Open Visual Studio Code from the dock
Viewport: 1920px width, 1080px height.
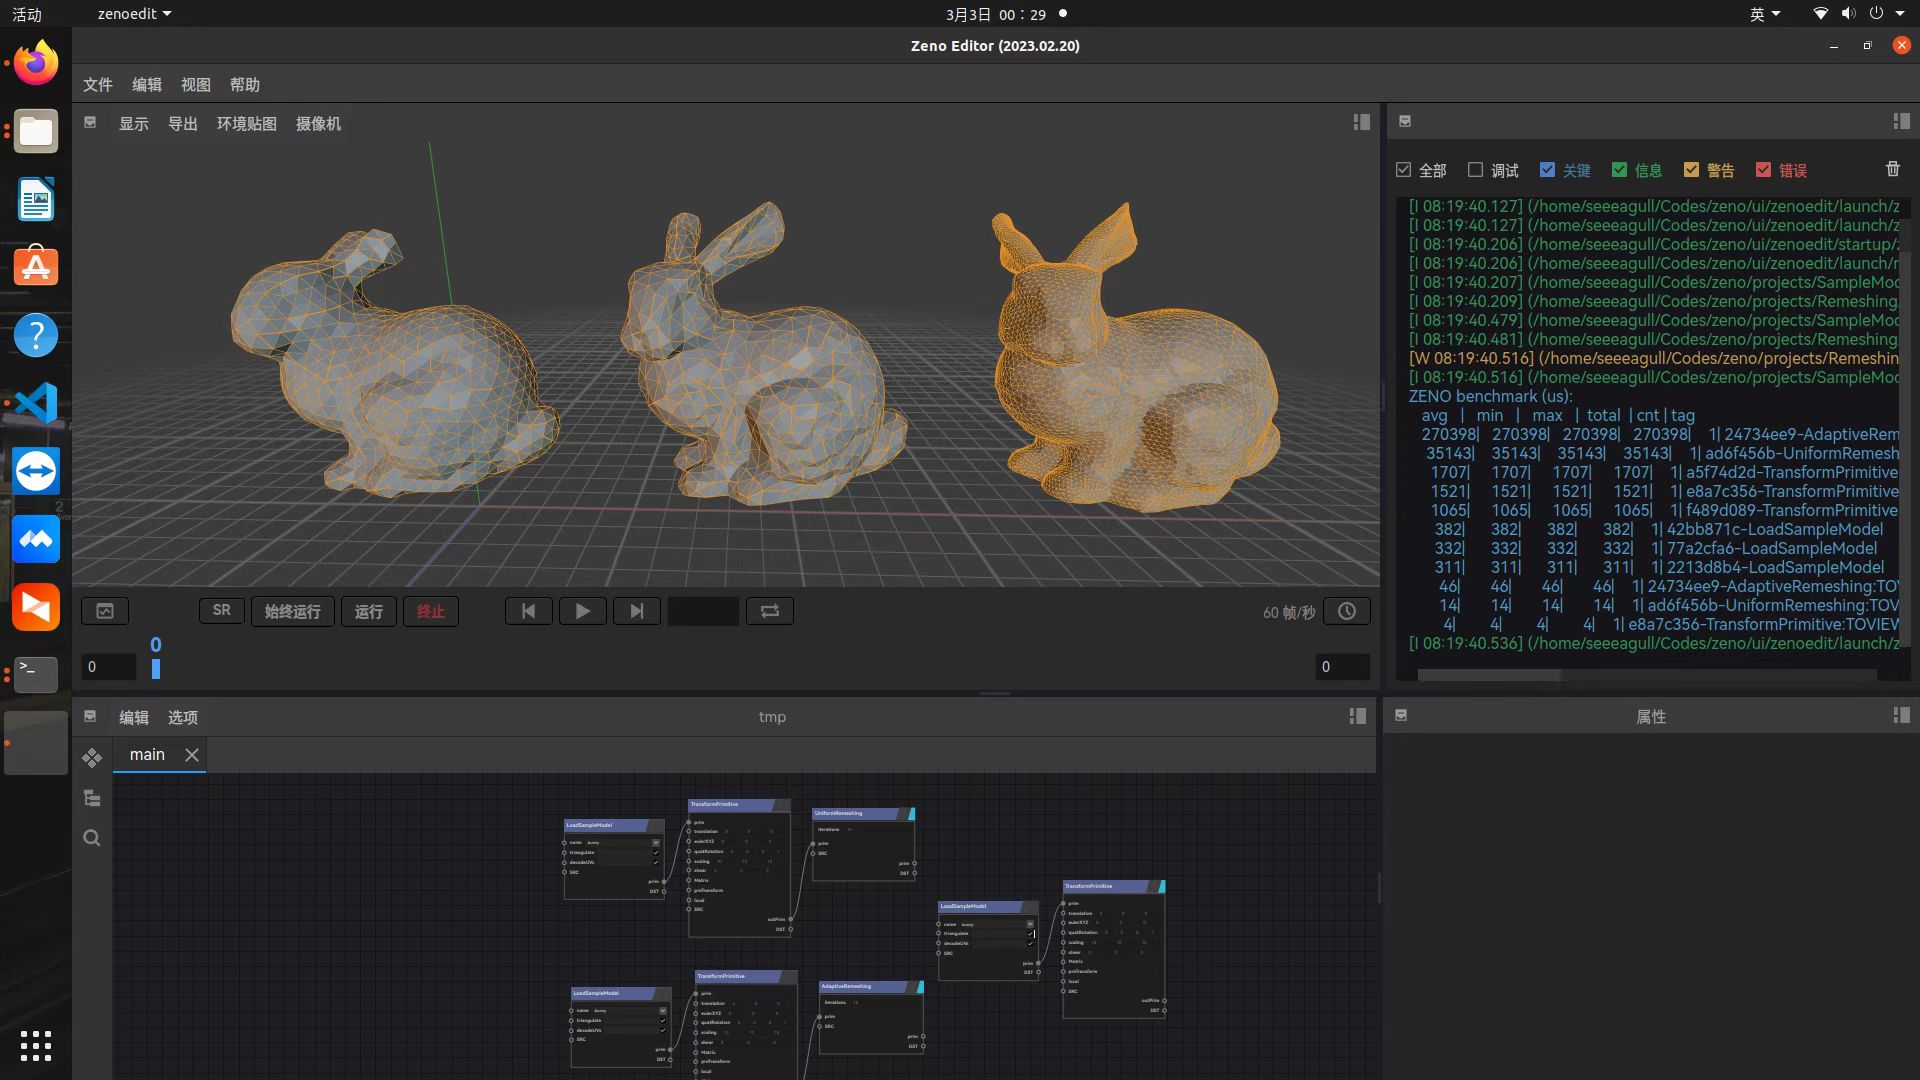point(36,403)
